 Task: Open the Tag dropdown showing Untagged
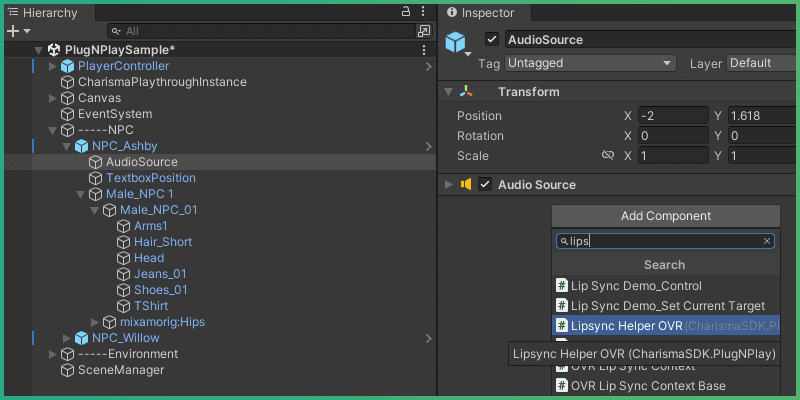coord(590,63)
